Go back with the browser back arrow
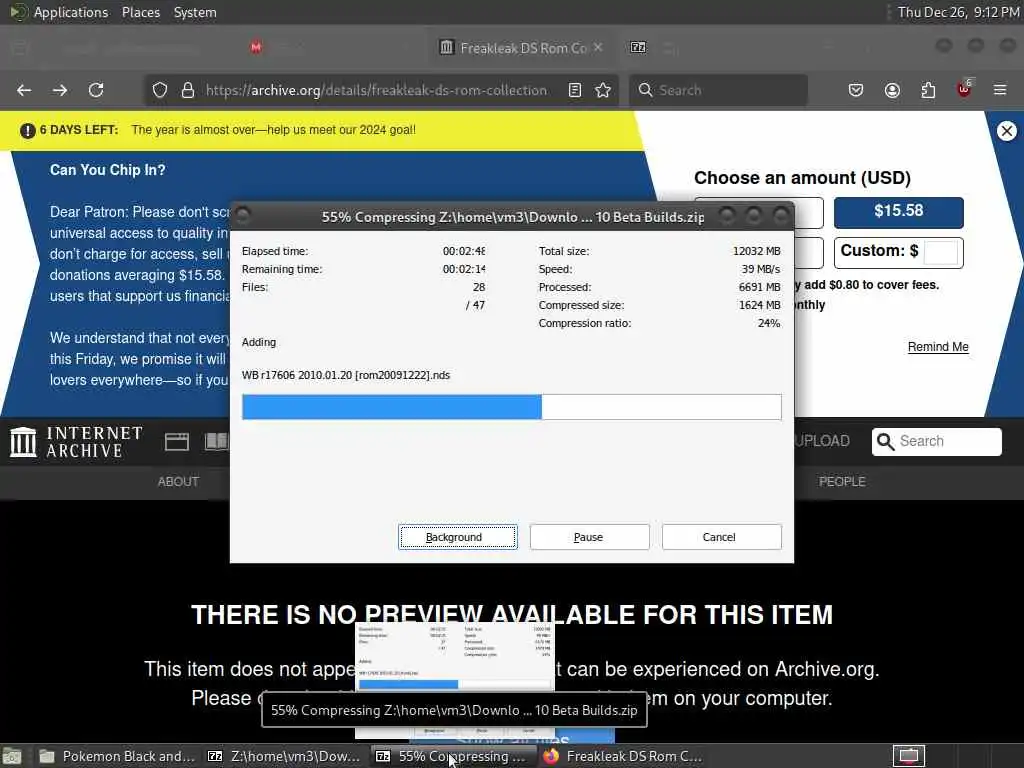Image resolution: width=1024 pixels, height=768 pixels. (x=24, y=90)
